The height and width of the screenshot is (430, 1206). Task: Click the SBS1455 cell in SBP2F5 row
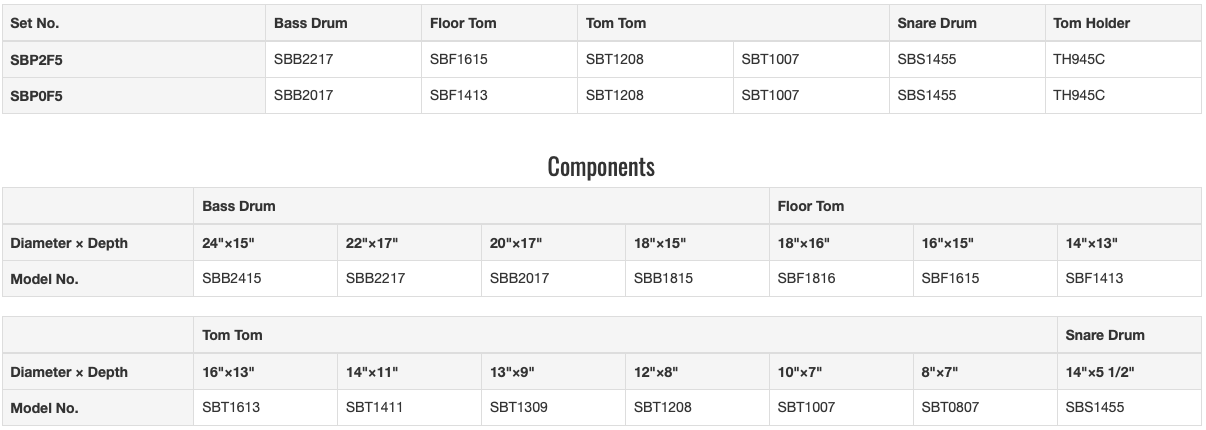(968, 59)
